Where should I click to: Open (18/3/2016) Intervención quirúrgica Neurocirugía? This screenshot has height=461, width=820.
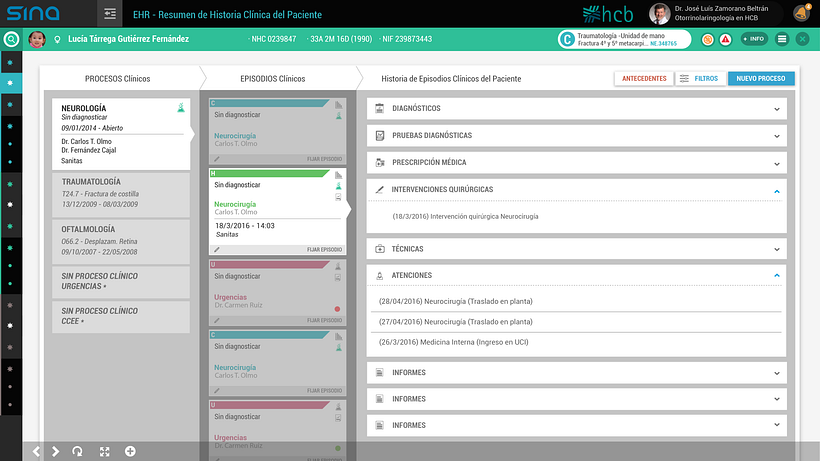465,216
